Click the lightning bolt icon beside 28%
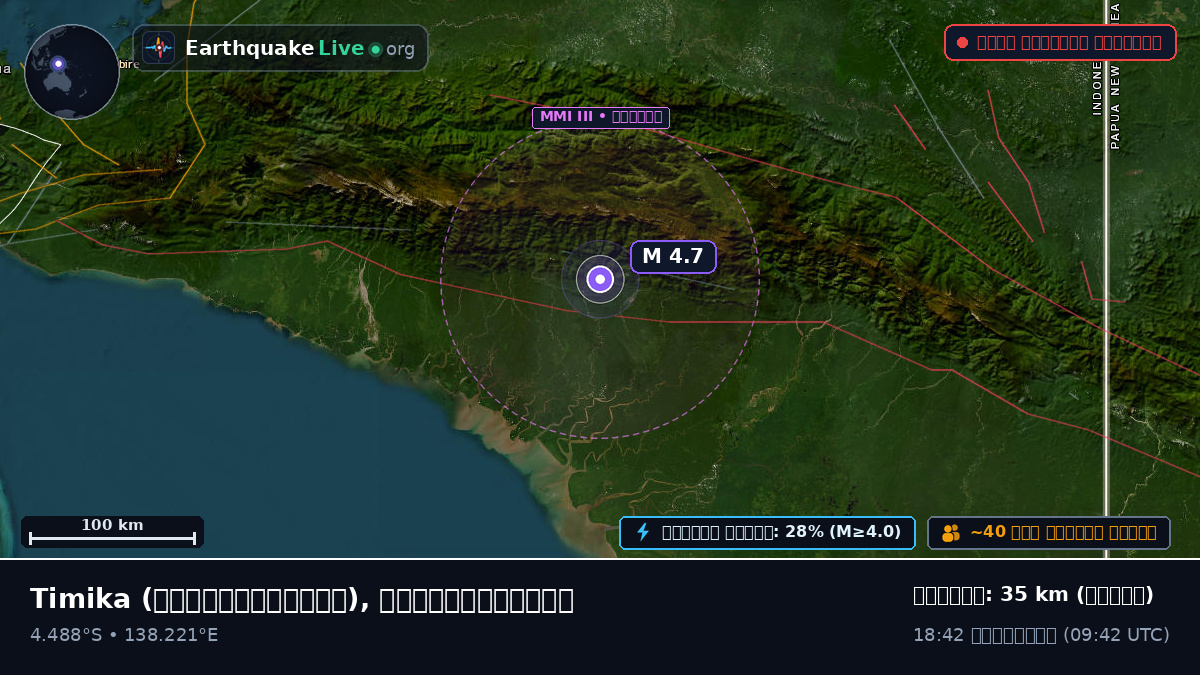 (x=643, y=532)
